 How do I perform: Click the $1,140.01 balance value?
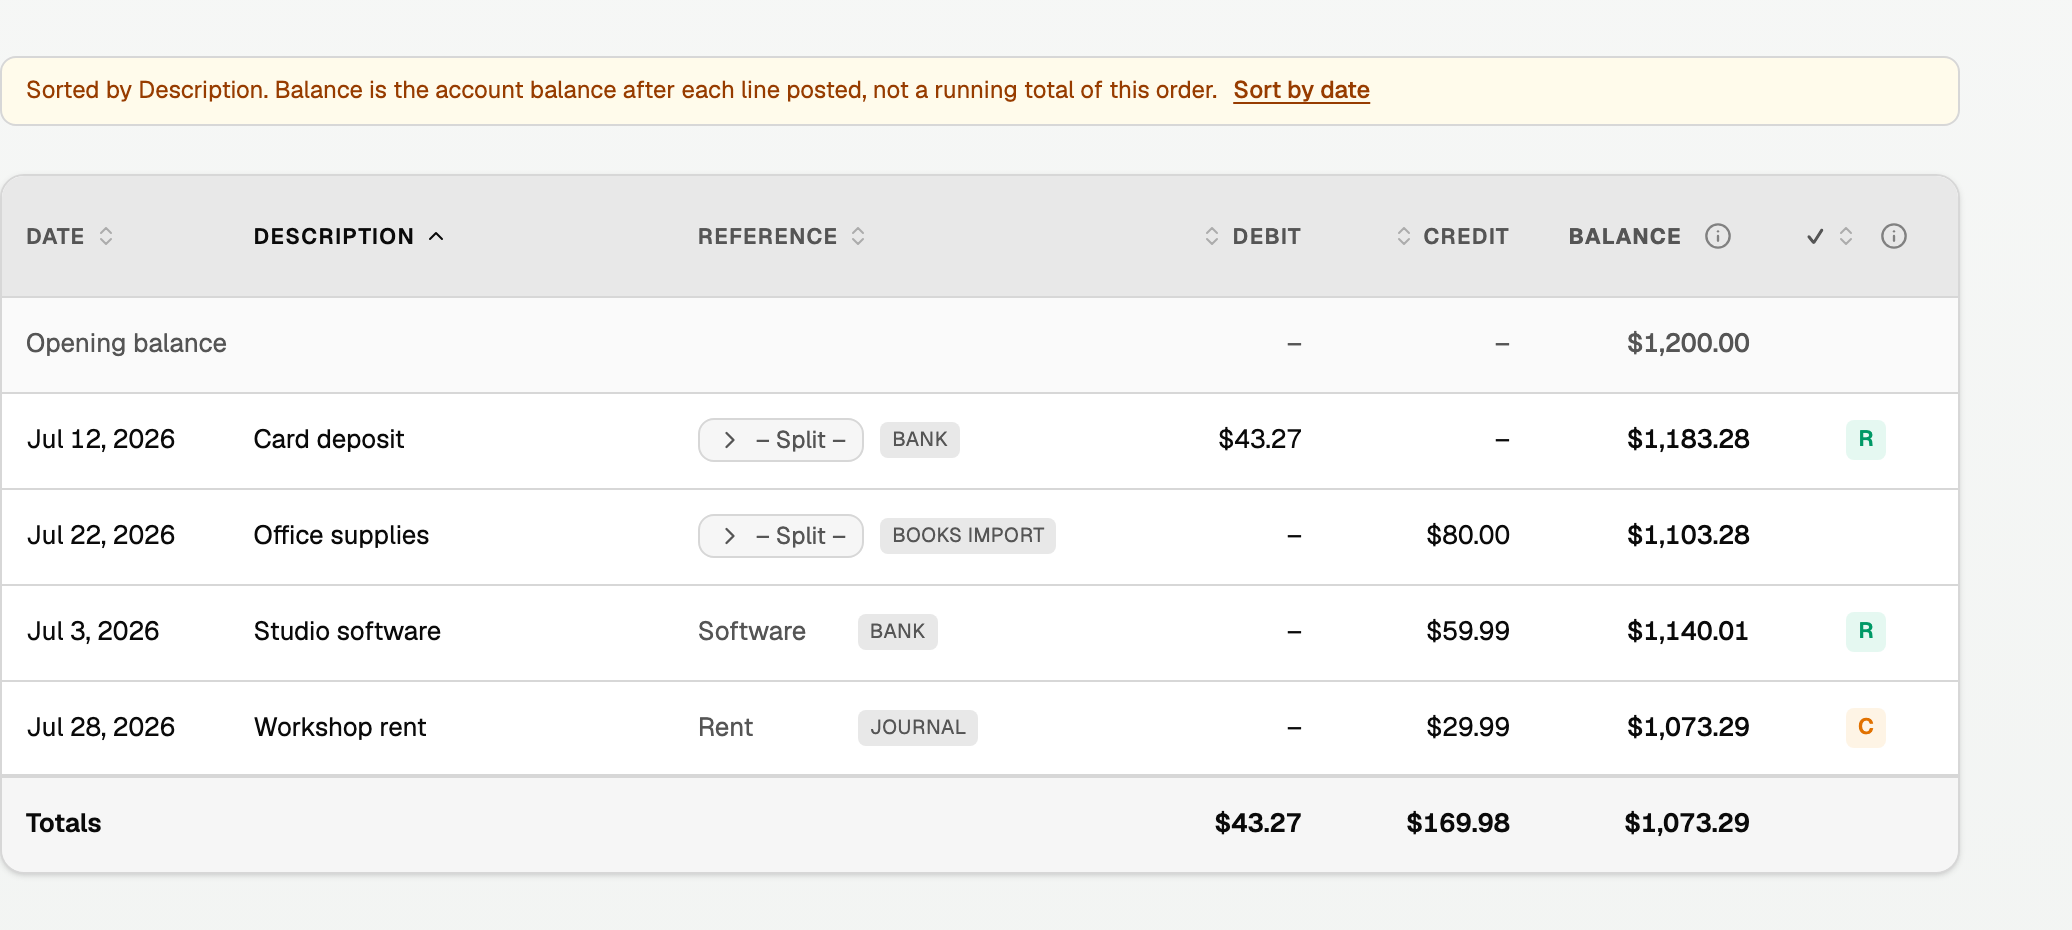1688,631
